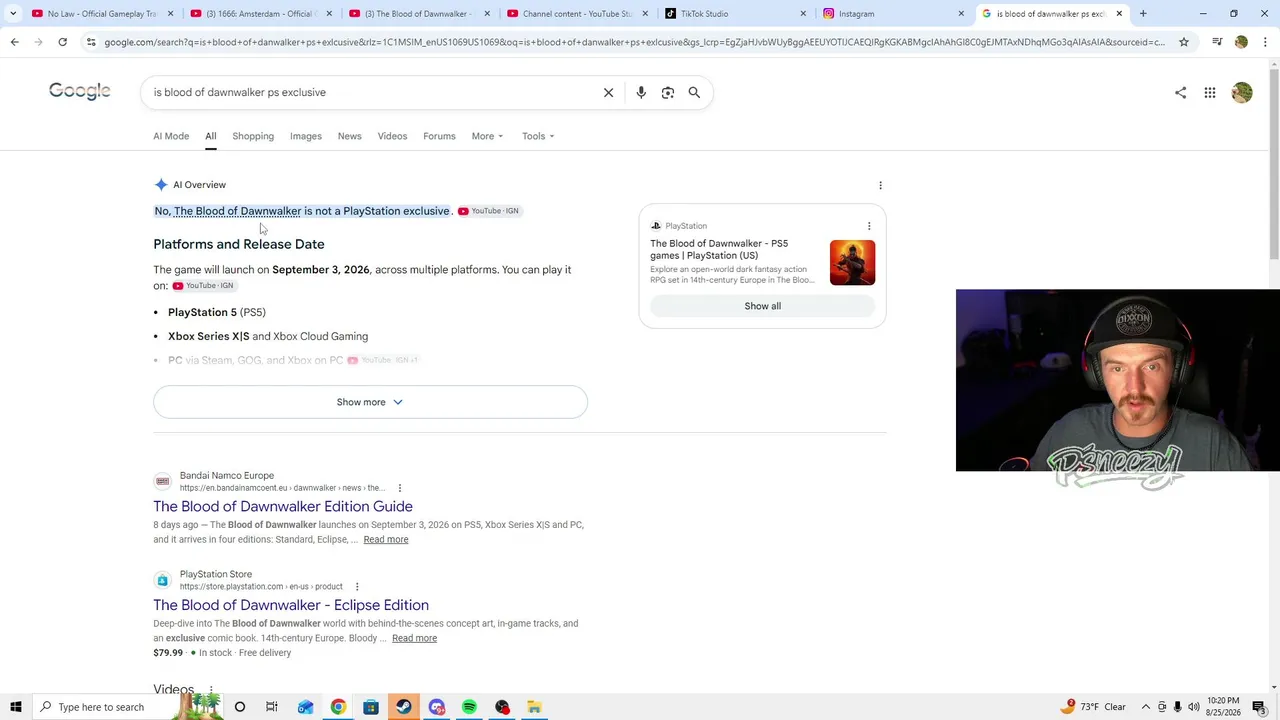
Task: Close the Instagram tab
Action: 961,14
